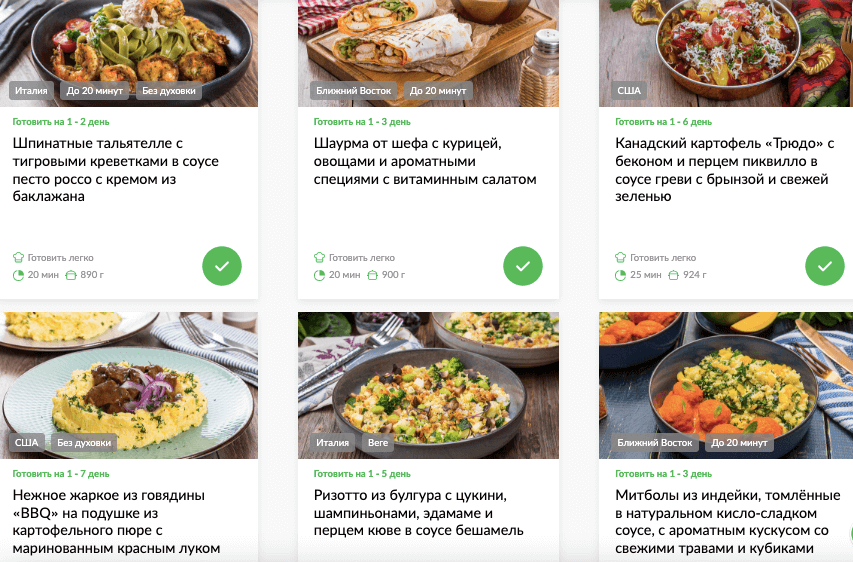Select «Ближний Восток» tag on shawarma photo
Viewport: 853px width, 562px height.
(354, 91)
